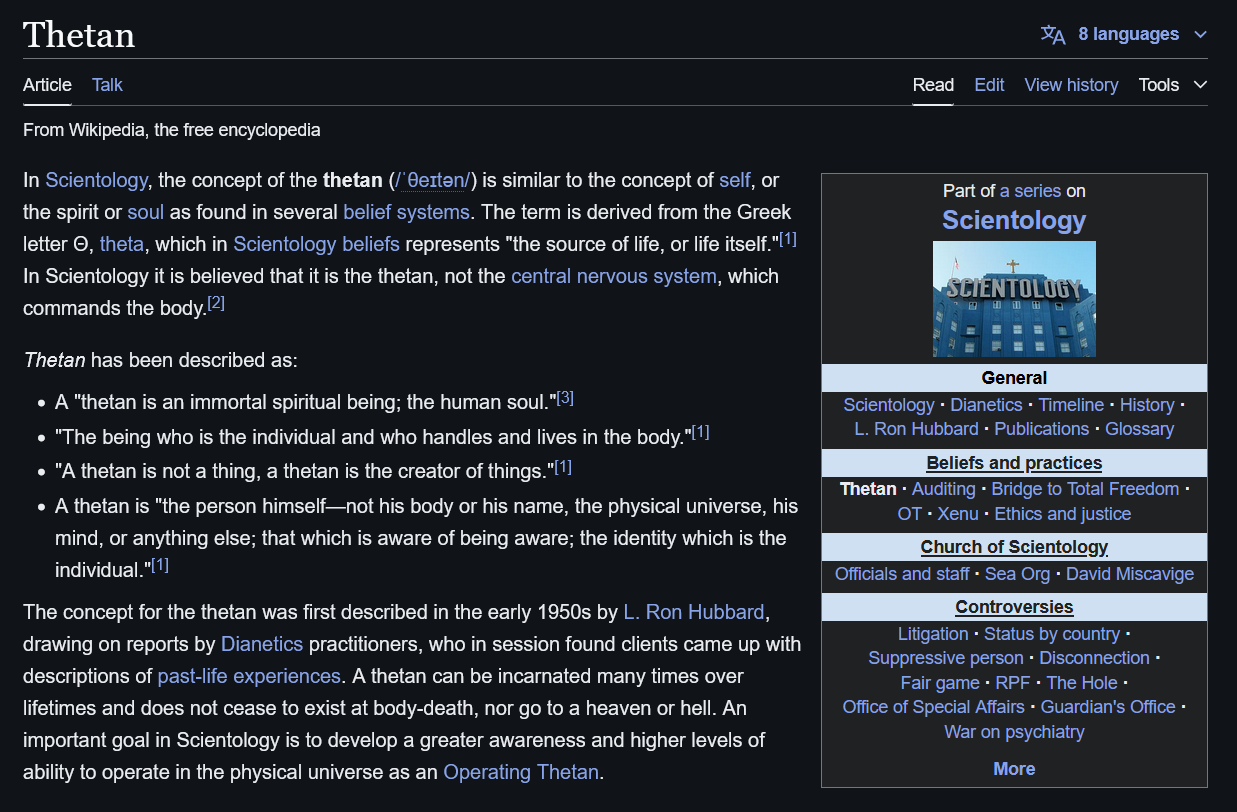This screenshot has height=812, width=1237.
Task: Open the Timeline link in sidebar
Action: point(1071,405)
